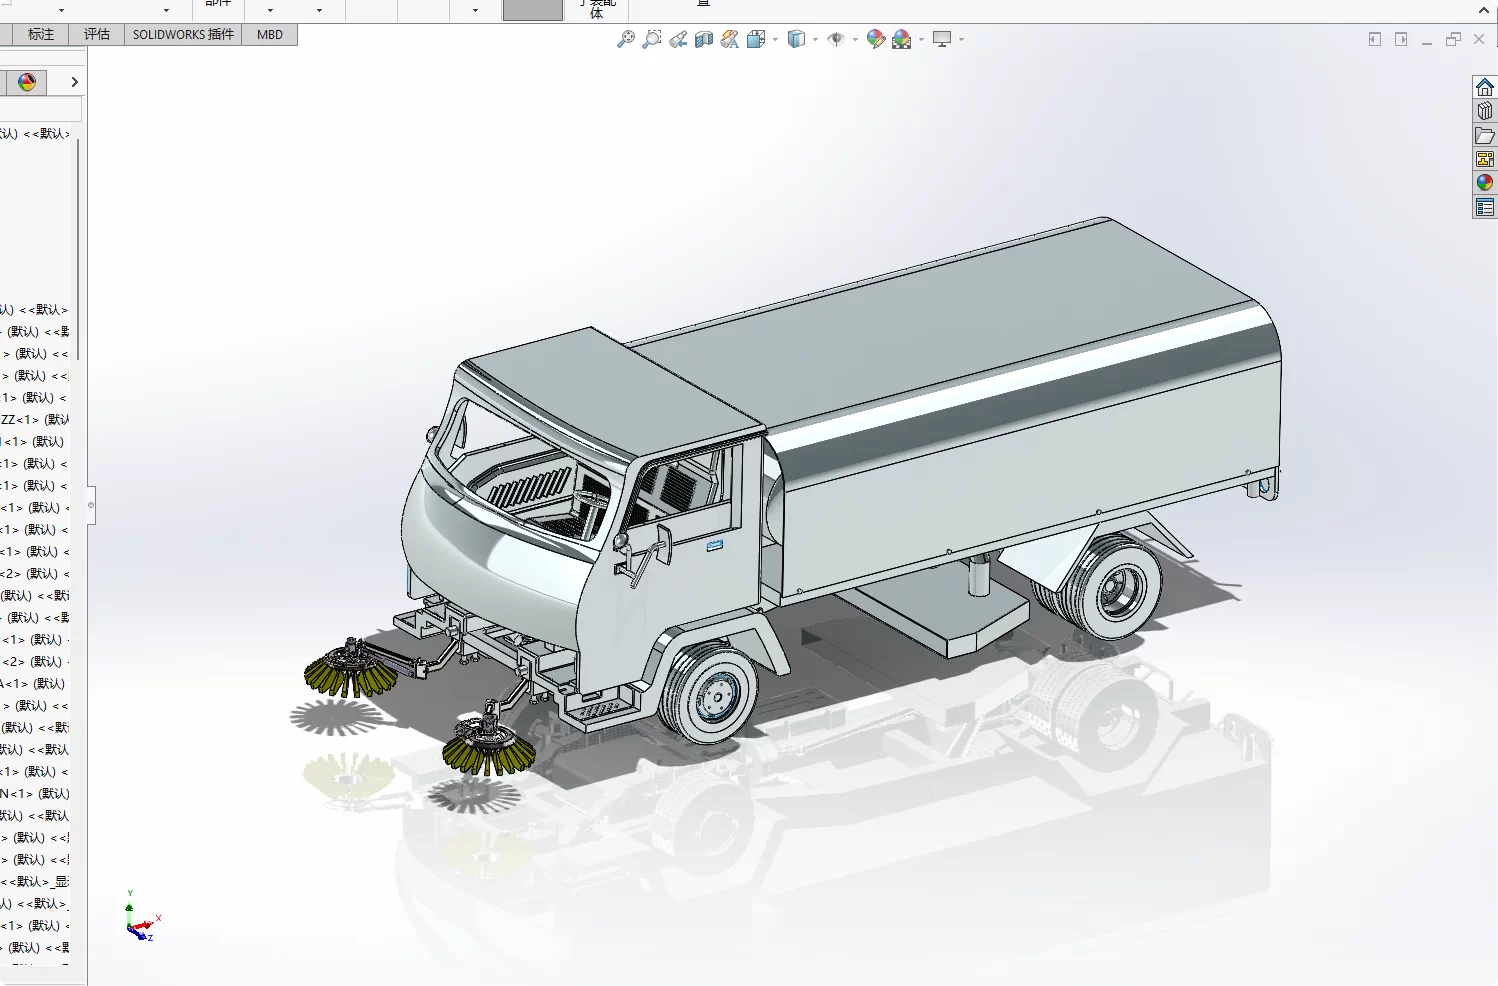Image resolution: width=1498 pixels, height=986 pixels.
Task: Expand the View Orientation dropdown arrow
Action: click(x=776, y=40)
